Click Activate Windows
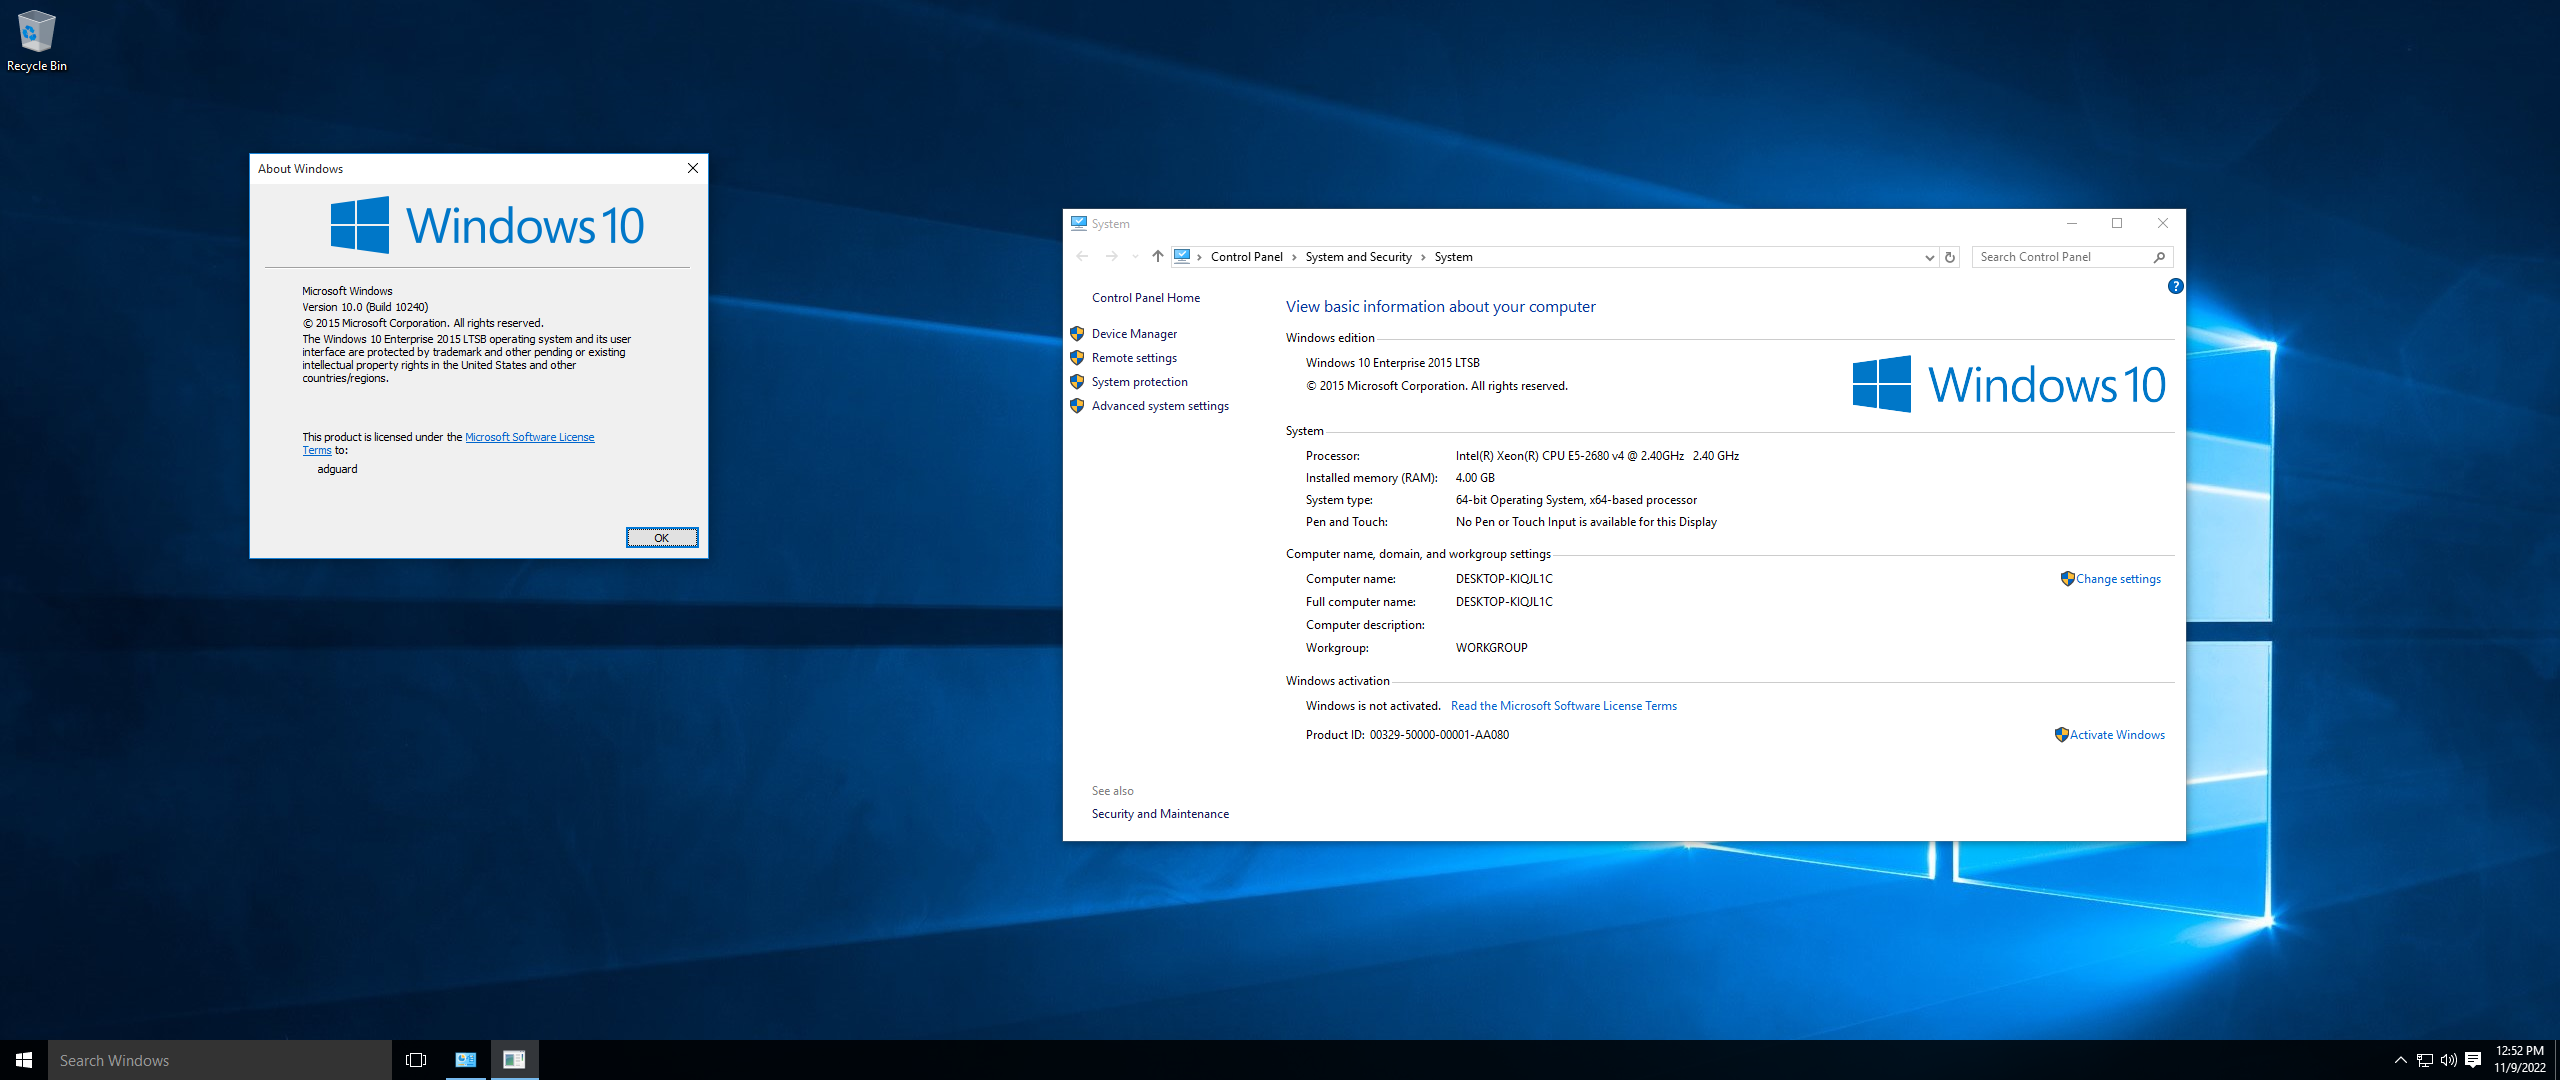 [x=2117, y=735]
